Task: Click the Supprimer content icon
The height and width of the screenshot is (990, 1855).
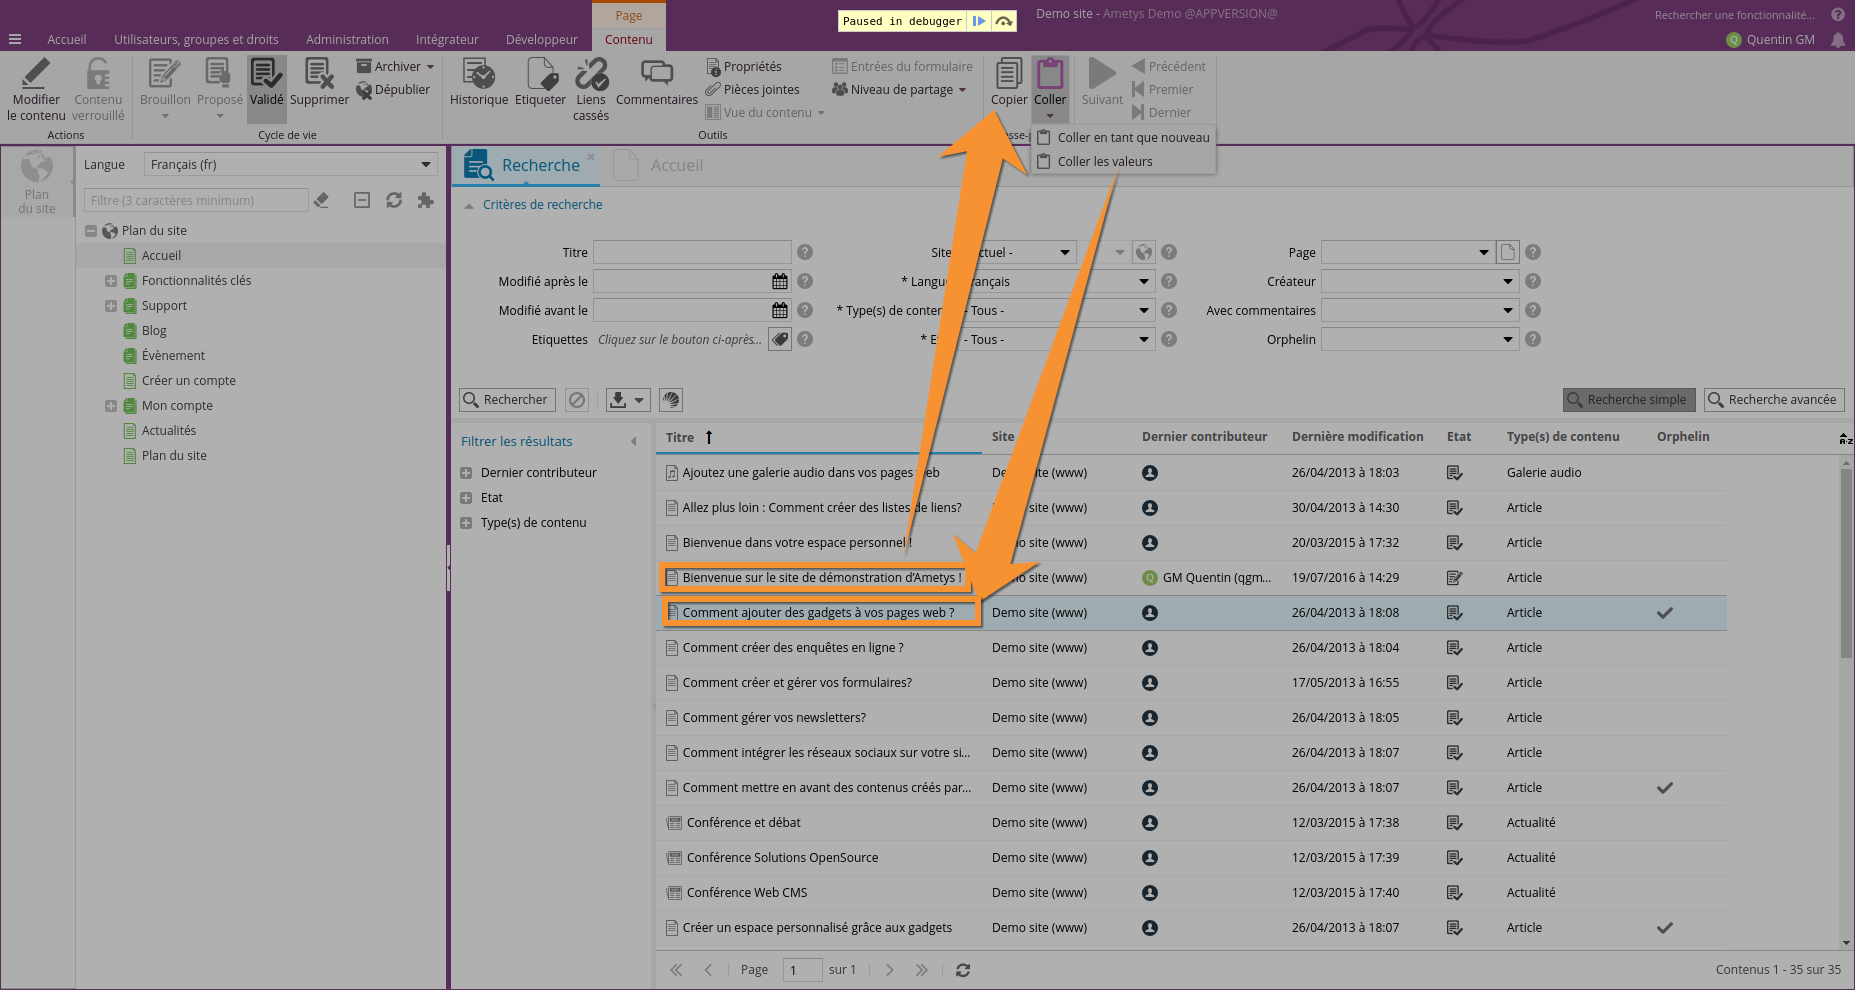Action: [x=319, y=74]
